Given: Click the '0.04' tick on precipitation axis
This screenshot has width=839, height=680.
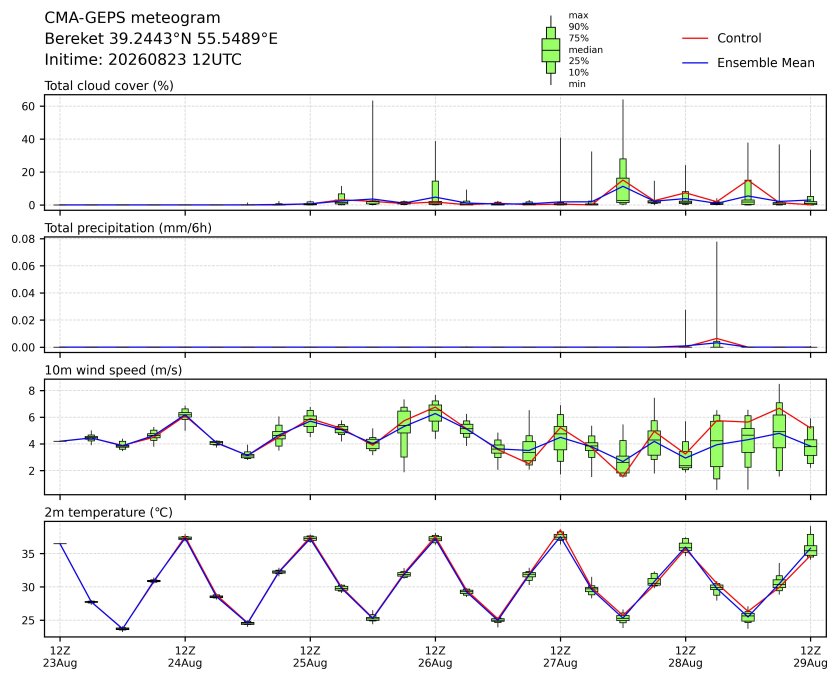Looking at the screenshot, I should pyautogui.click(x=24, y=293).
